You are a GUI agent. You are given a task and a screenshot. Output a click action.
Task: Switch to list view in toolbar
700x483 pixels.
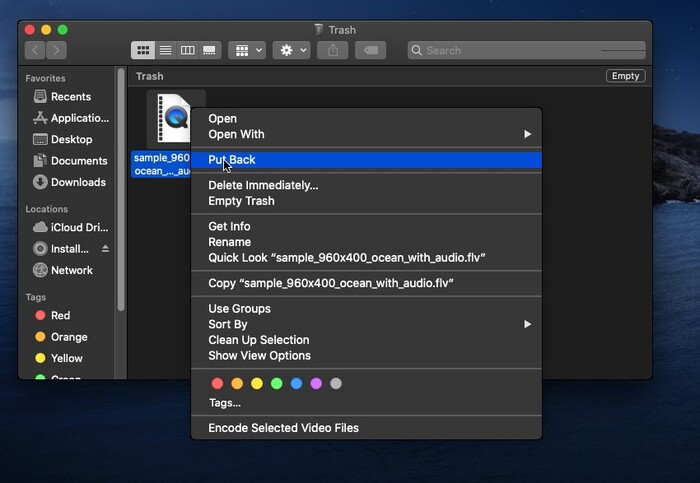(x=165, y=50)
